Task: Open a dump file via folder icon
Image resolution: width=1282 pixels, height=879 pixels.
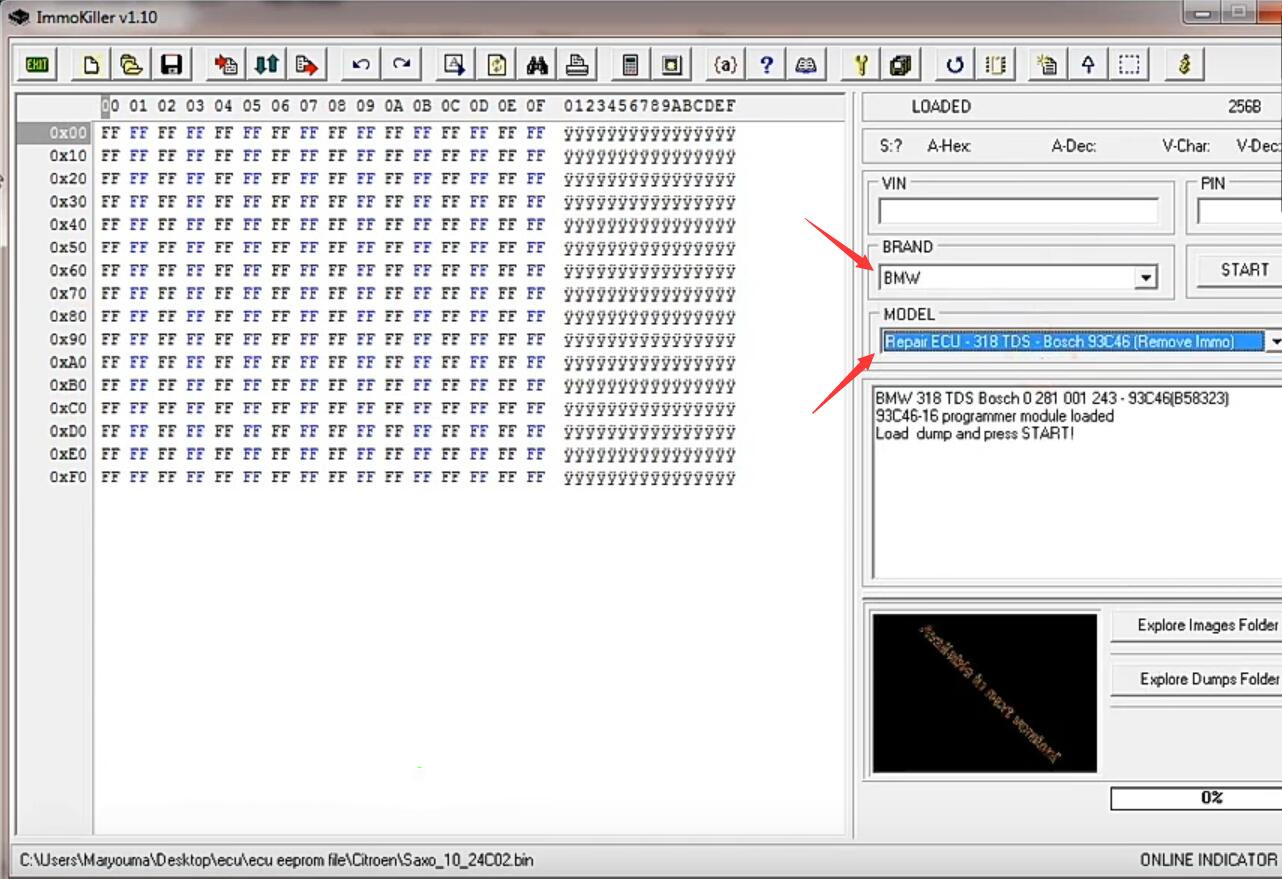Action: [x=131, y=65]
